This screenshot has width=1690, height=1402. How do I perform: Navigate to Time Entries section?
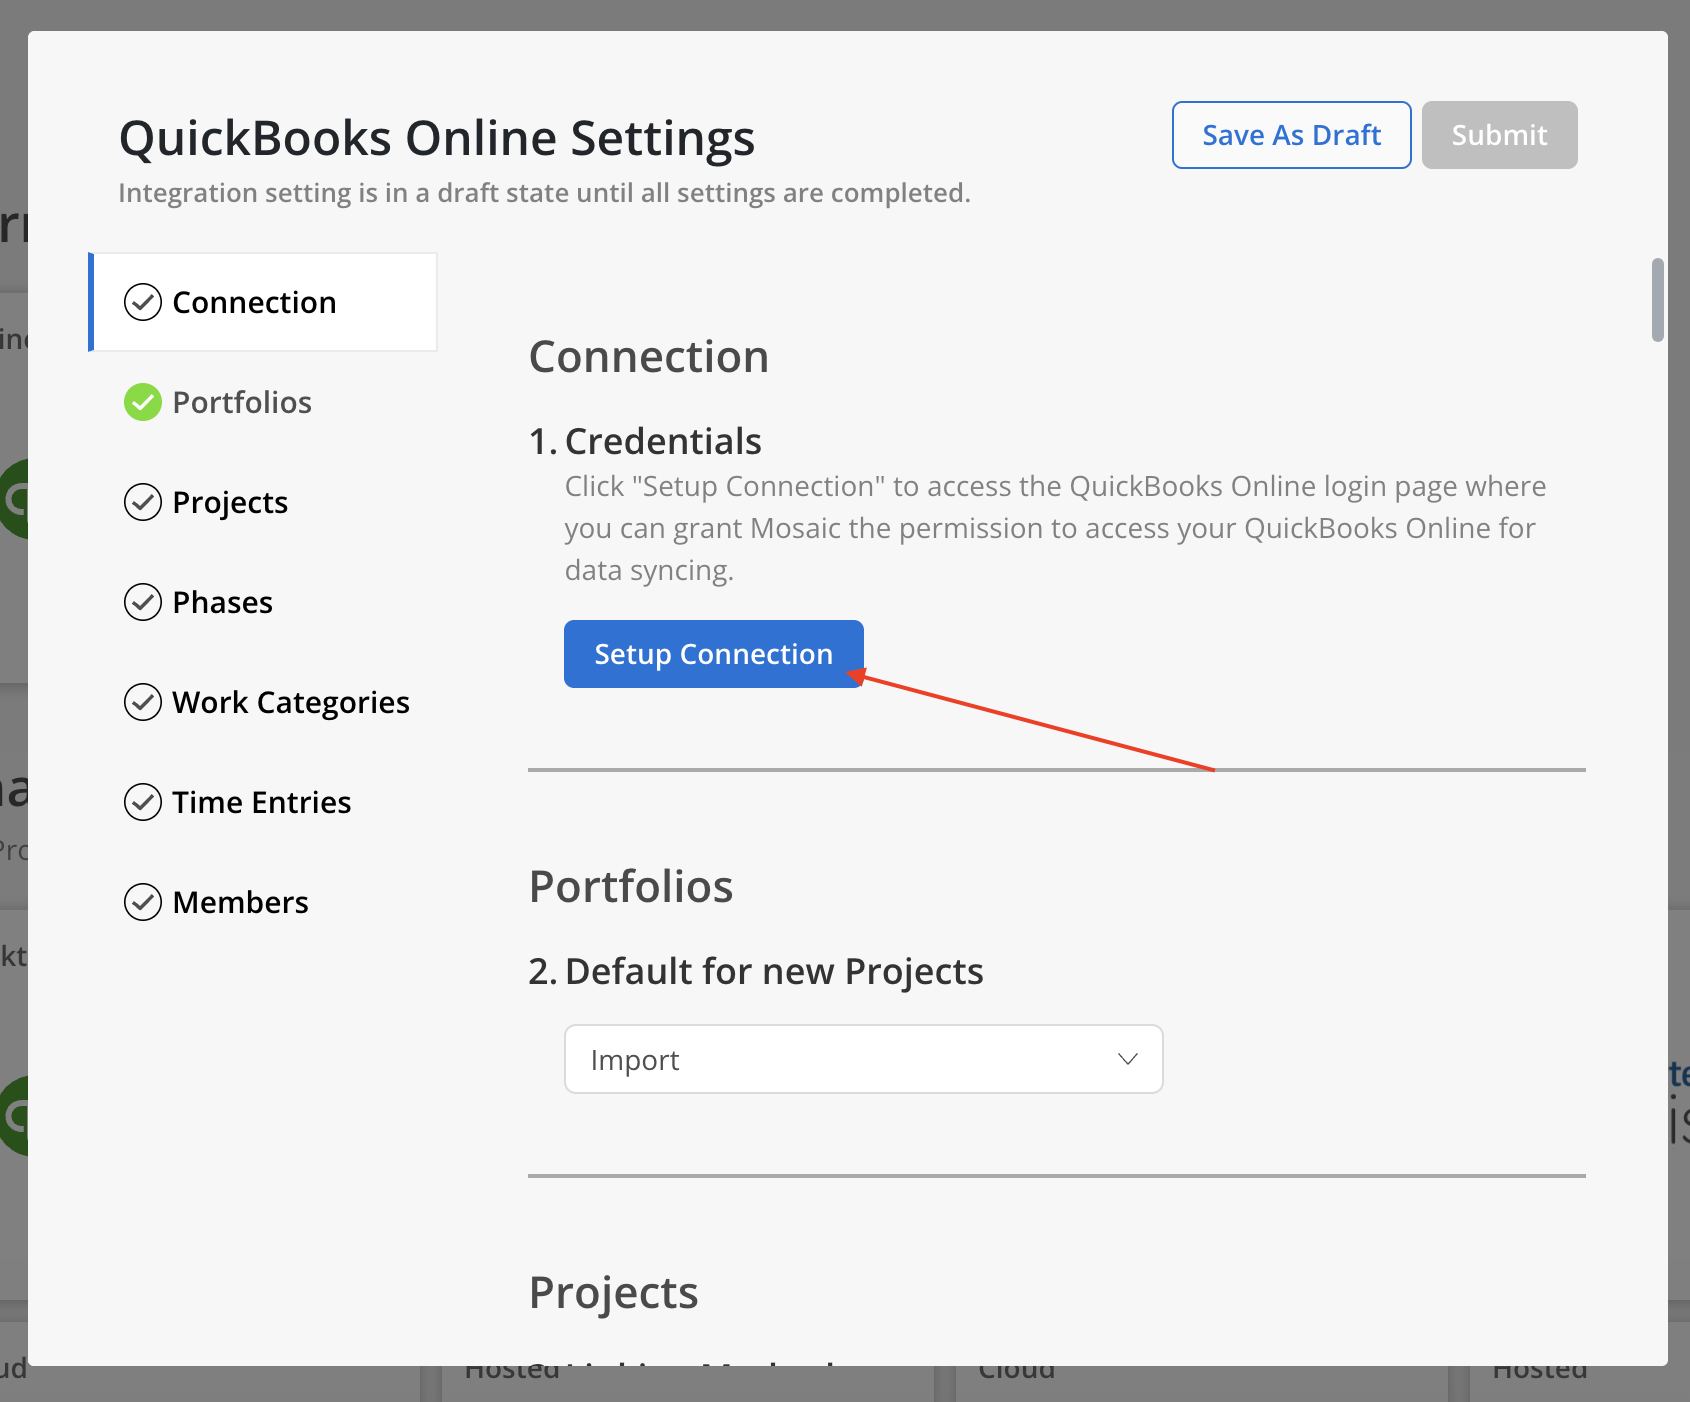pyautogui.click(x=261, y=802)
